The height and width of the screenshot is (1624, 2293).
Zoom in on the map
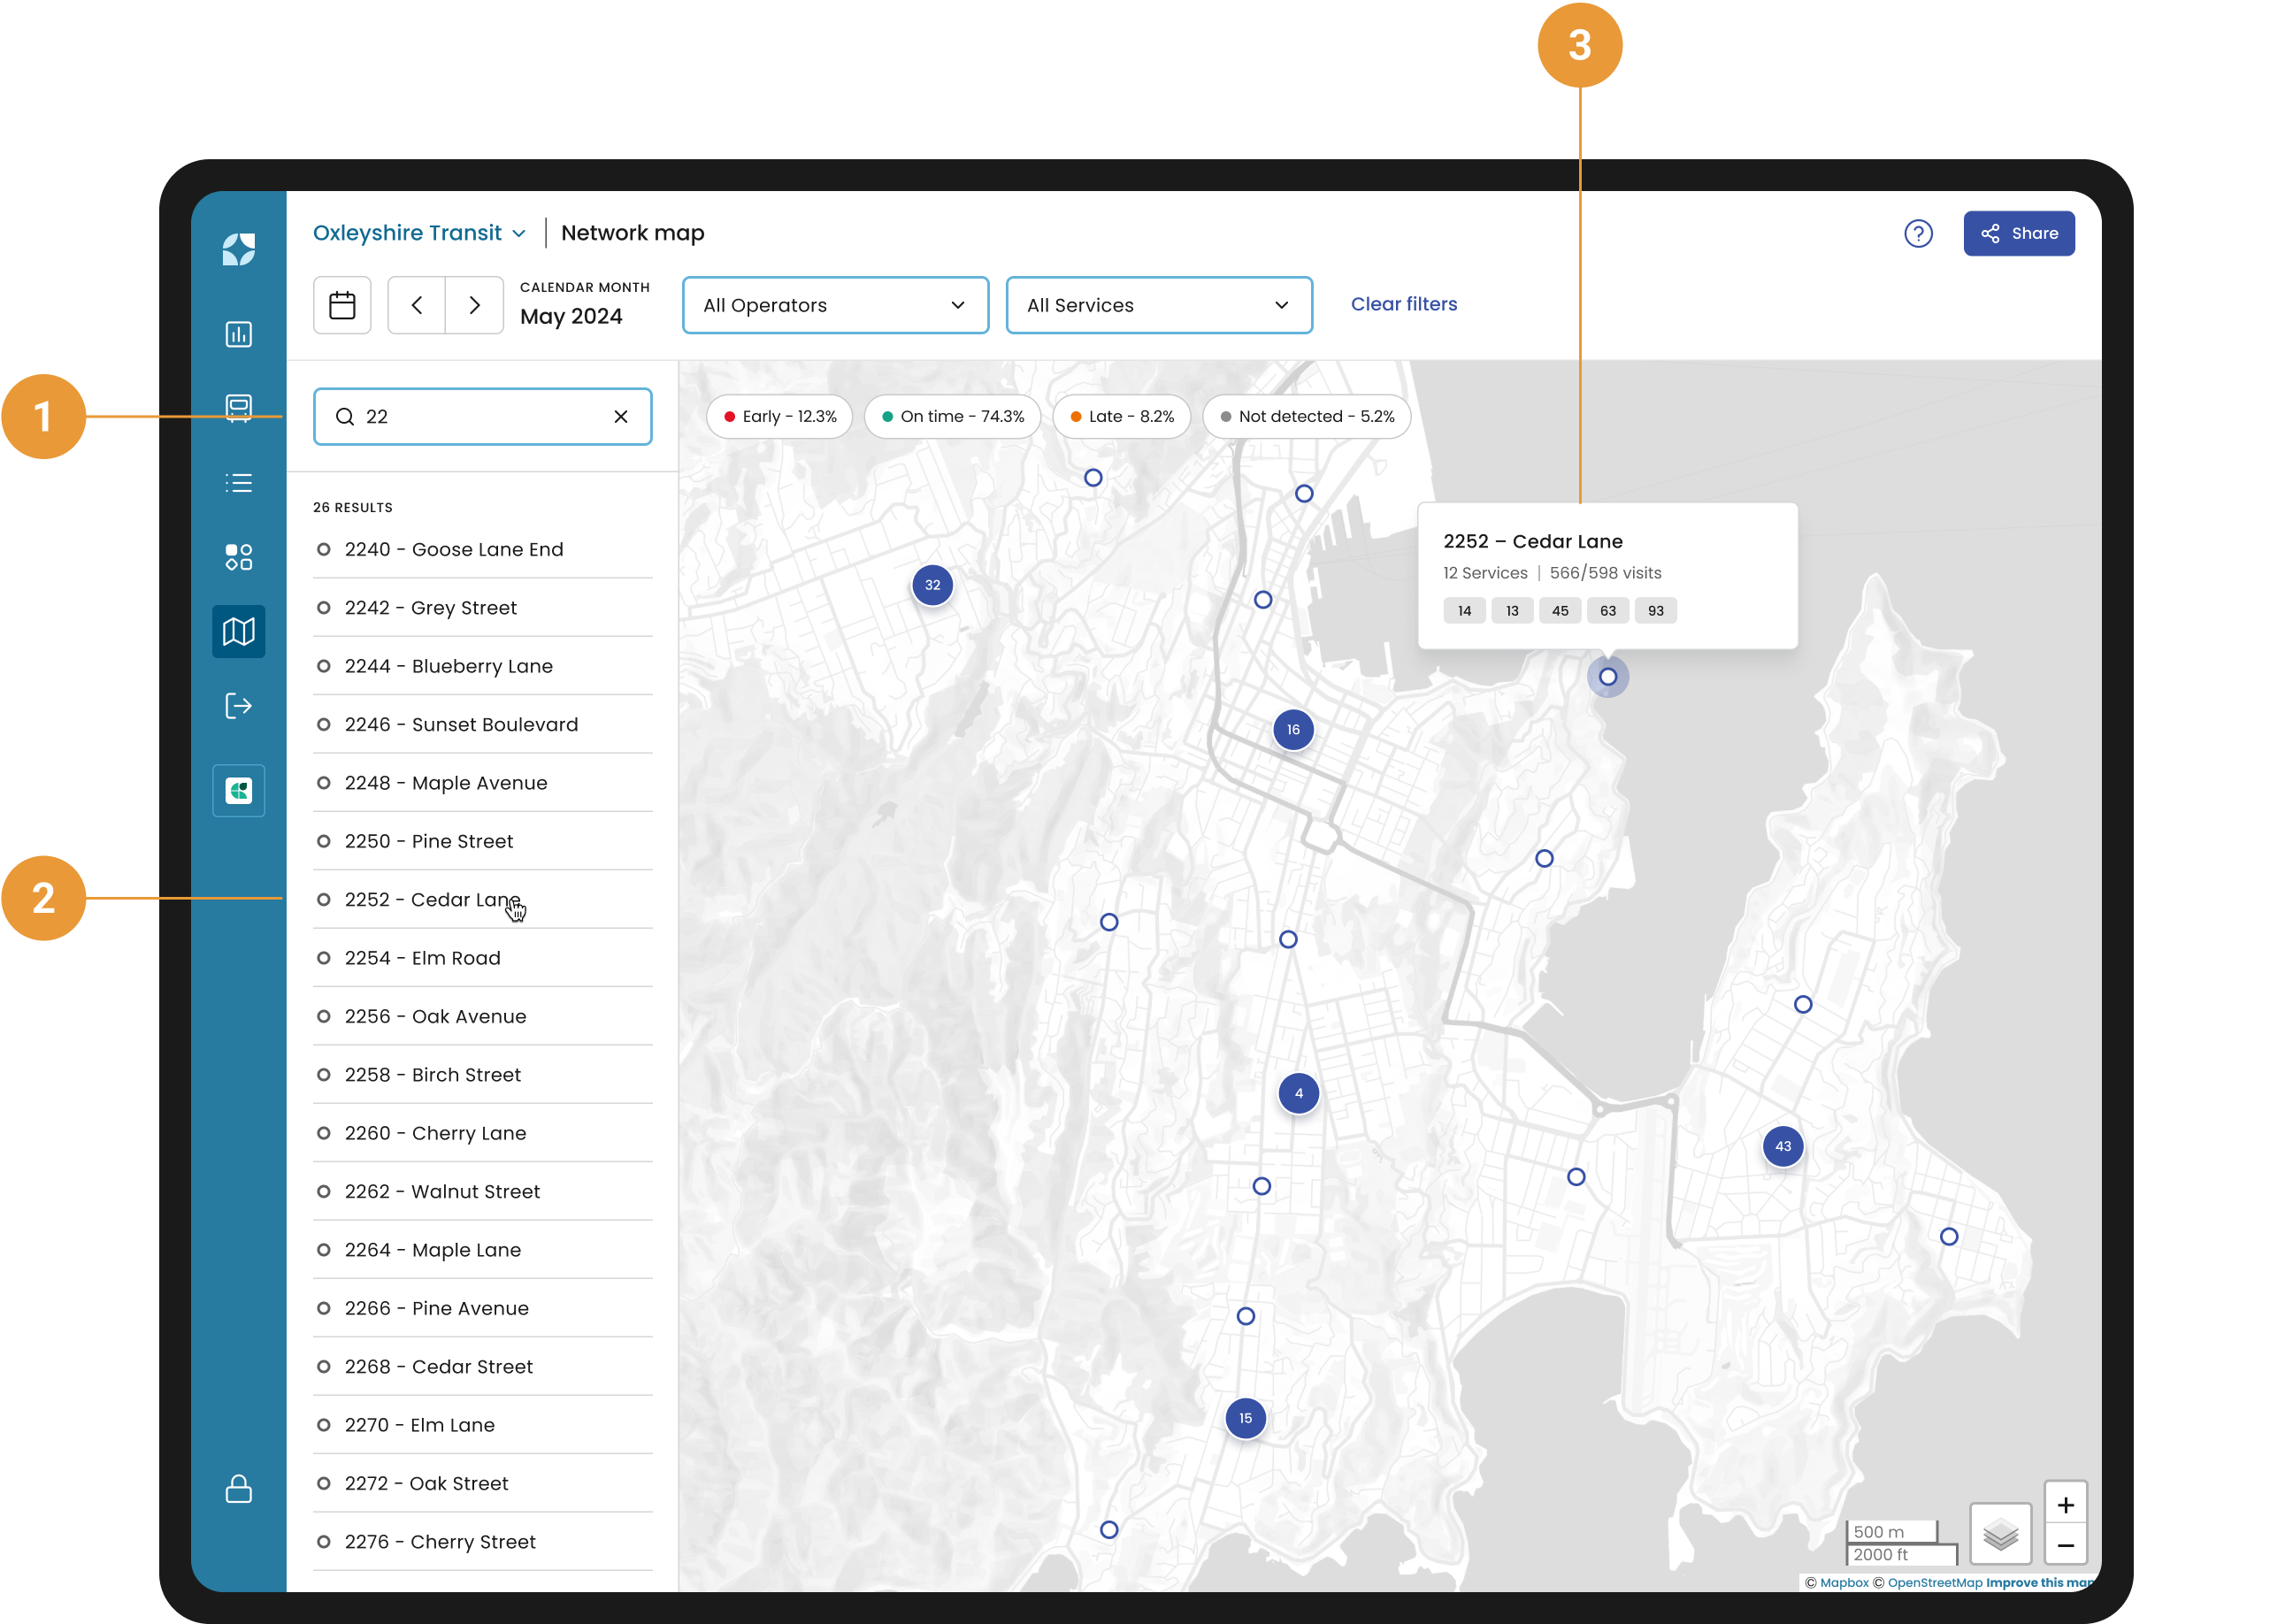click(2065, 1504)
